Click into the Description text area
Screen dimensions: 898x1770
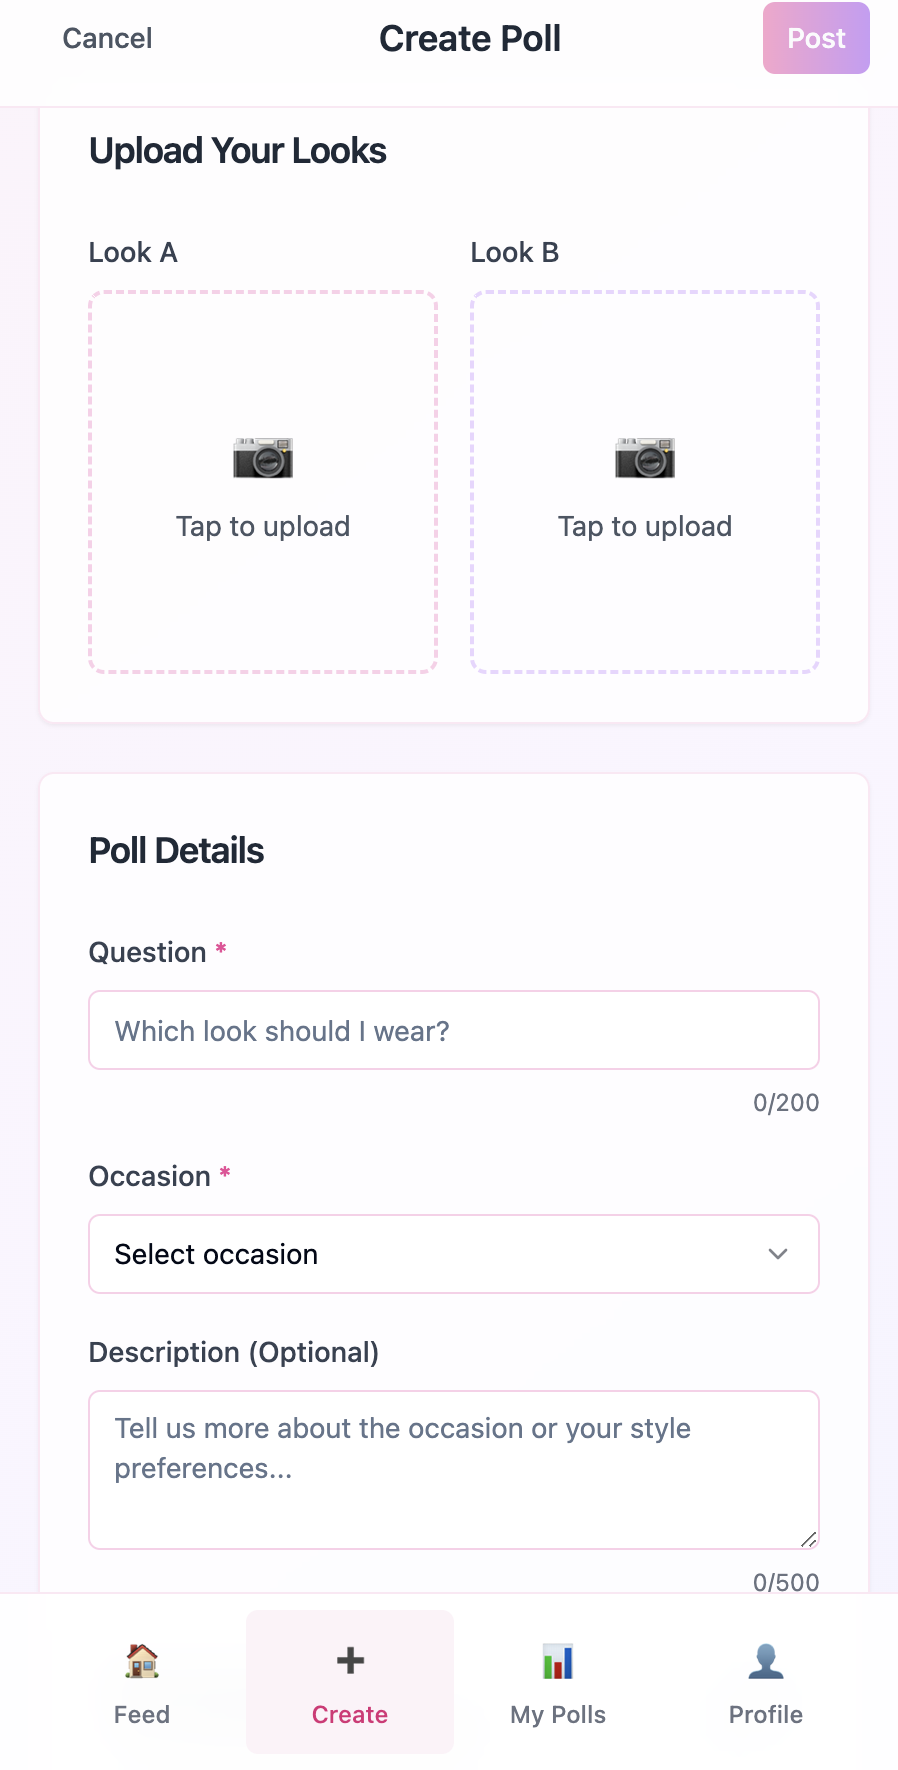pyautogui.click(x=454, y=1470)
